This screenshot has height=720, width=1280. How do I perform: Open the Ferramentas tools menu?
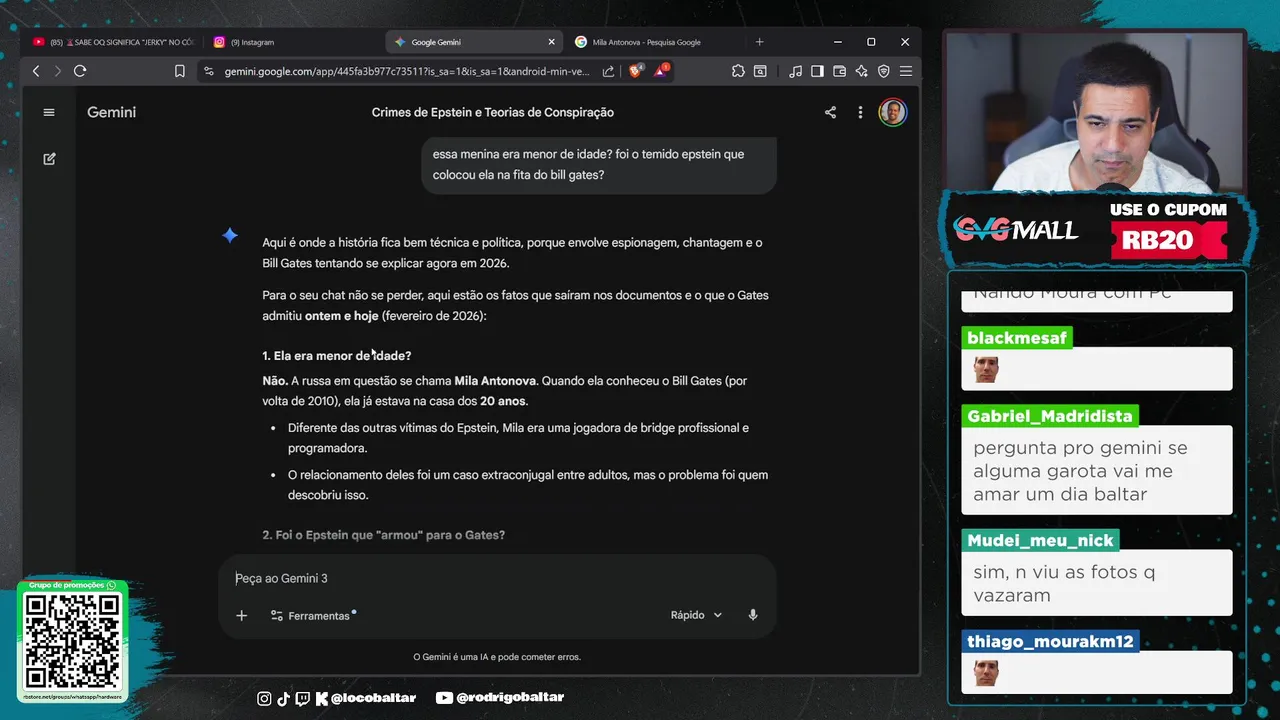coord(312,615)
